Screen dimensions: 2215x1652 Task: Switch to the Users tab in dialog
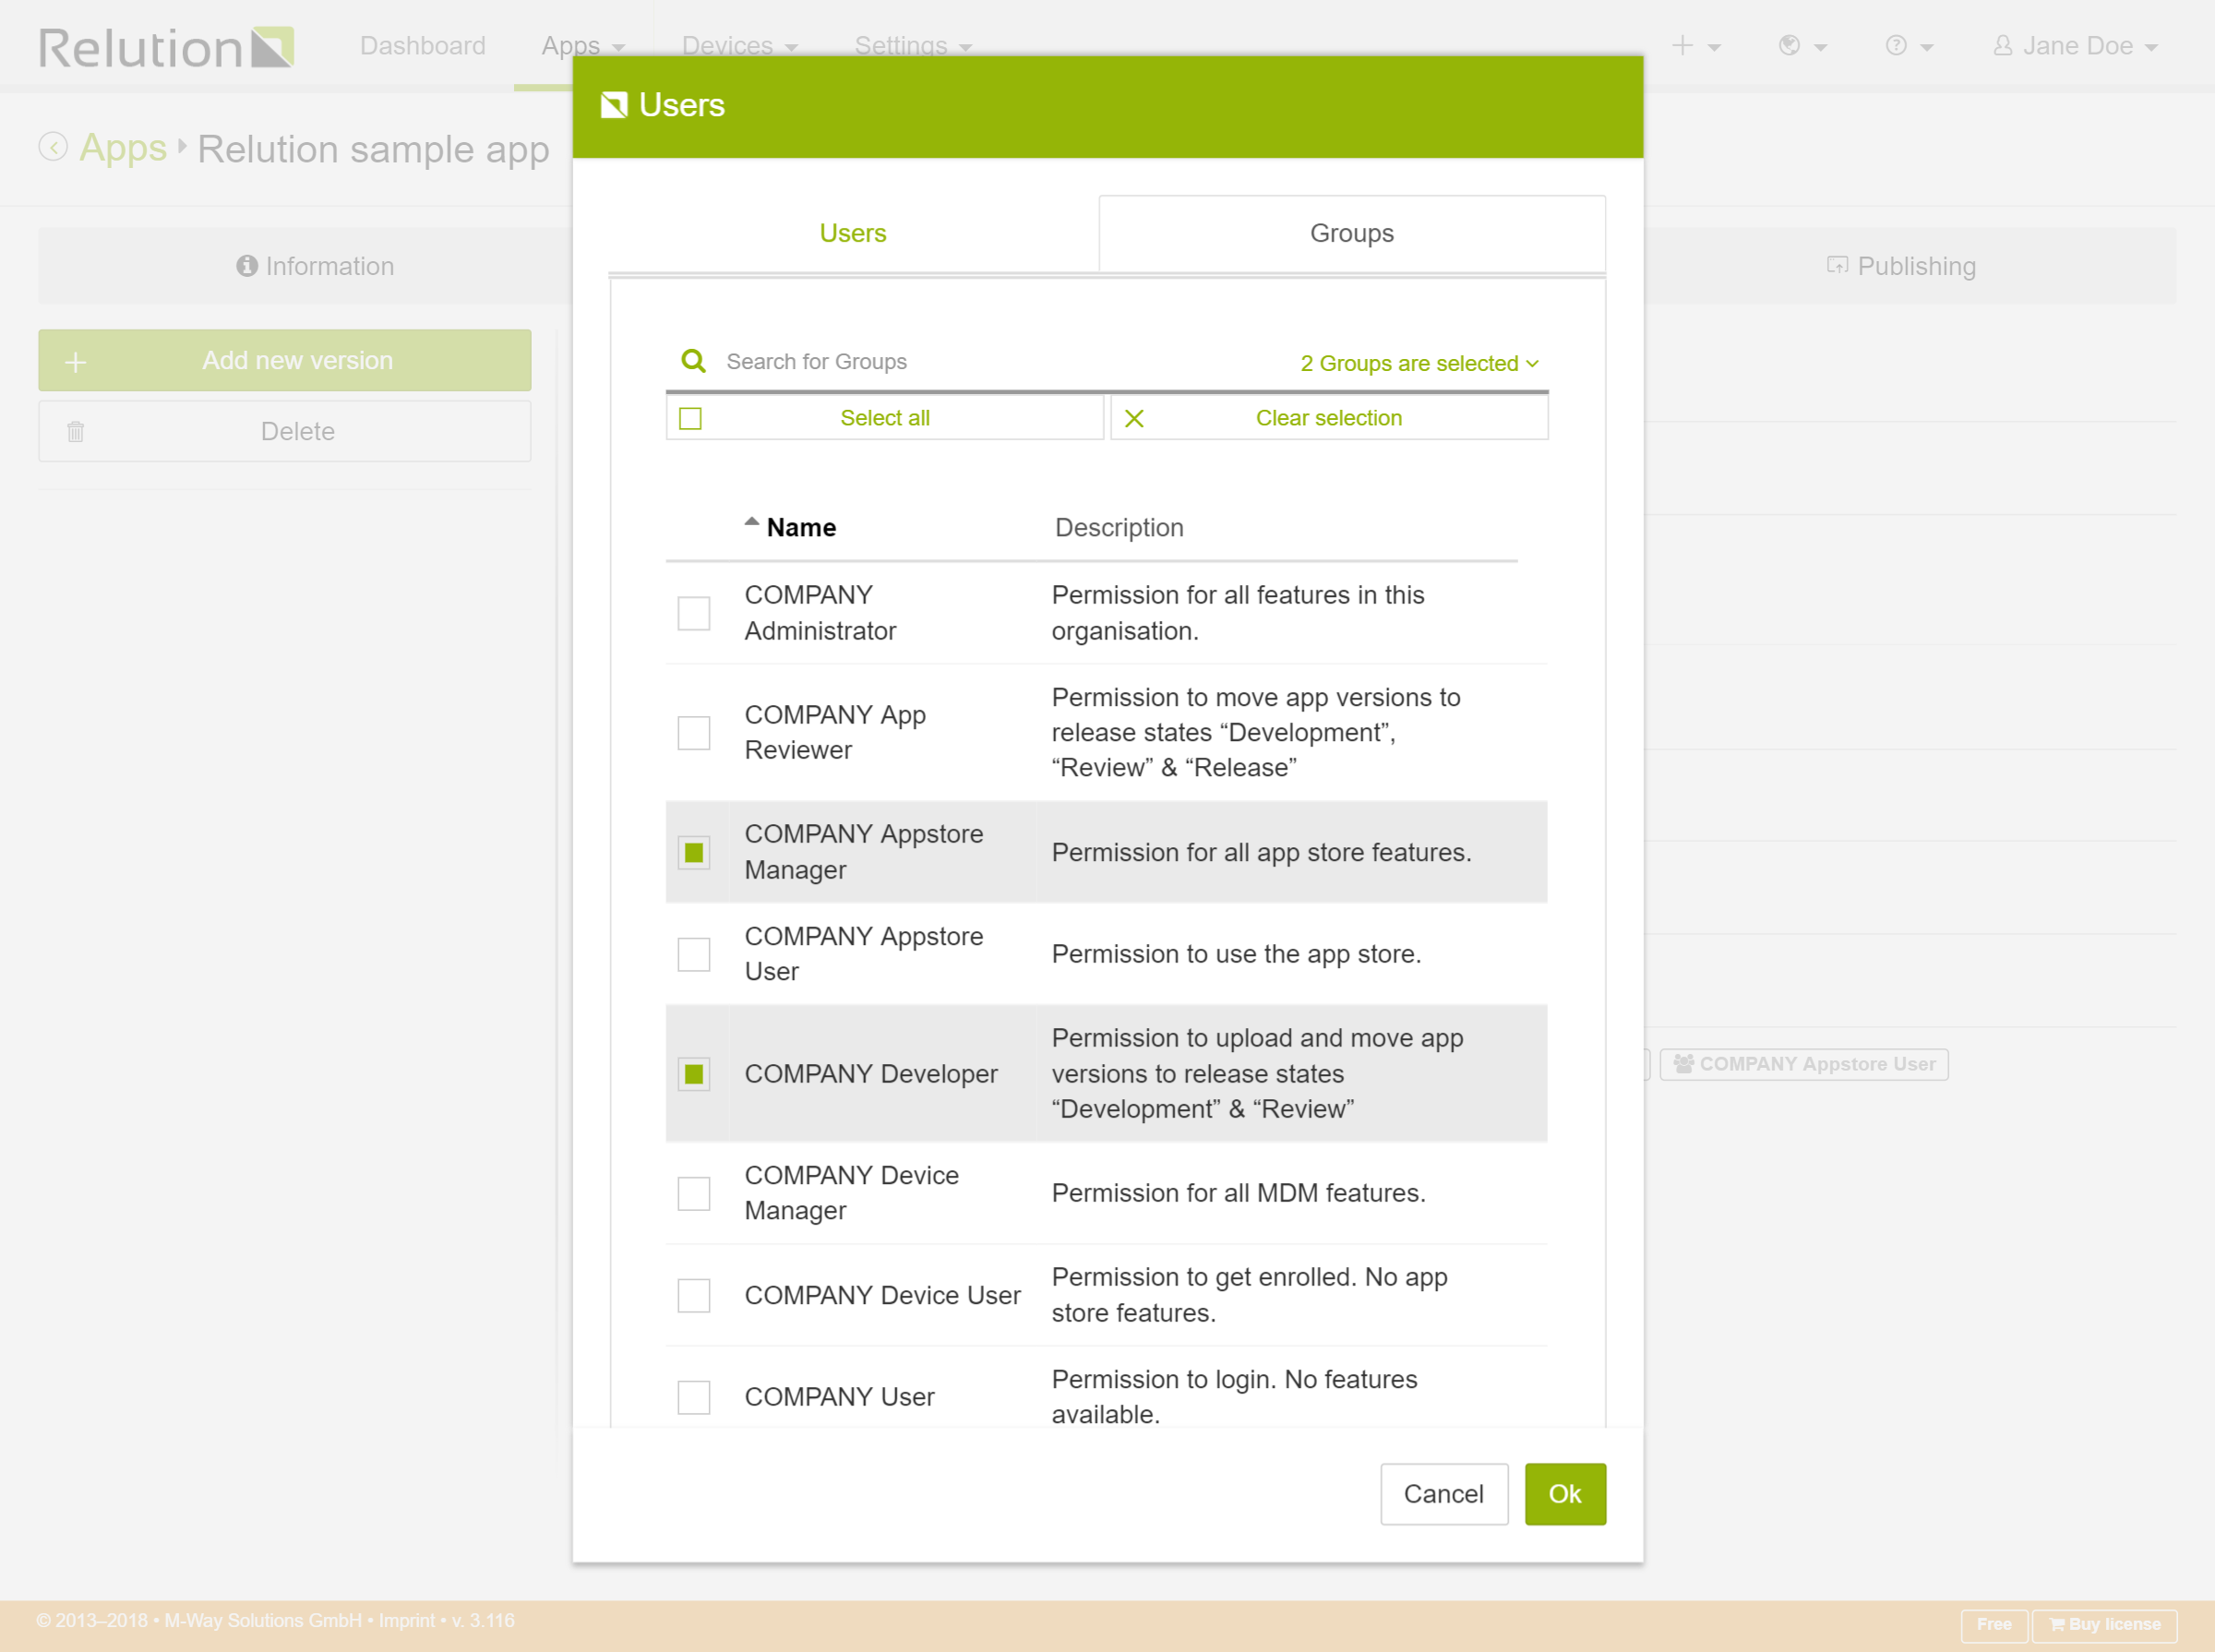(853, 233)
